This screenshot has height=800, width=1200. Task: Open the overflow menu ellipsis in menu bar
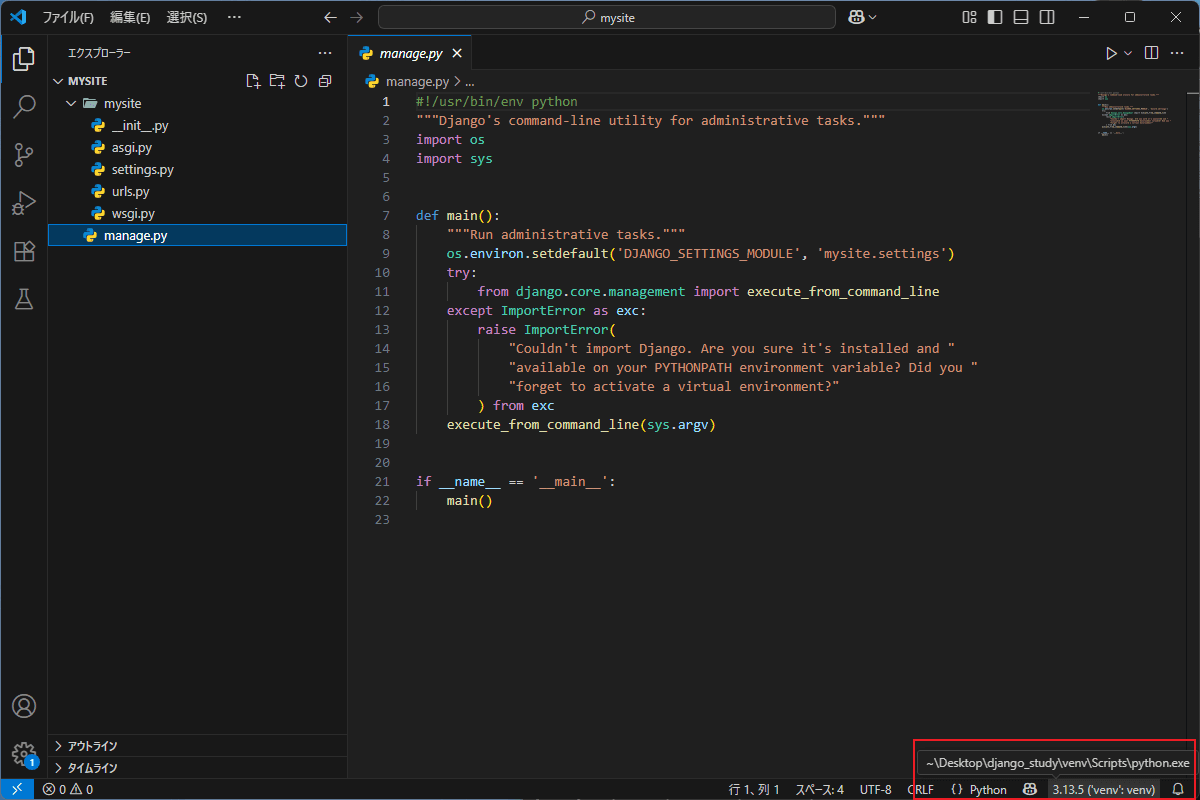pos(233,17)
